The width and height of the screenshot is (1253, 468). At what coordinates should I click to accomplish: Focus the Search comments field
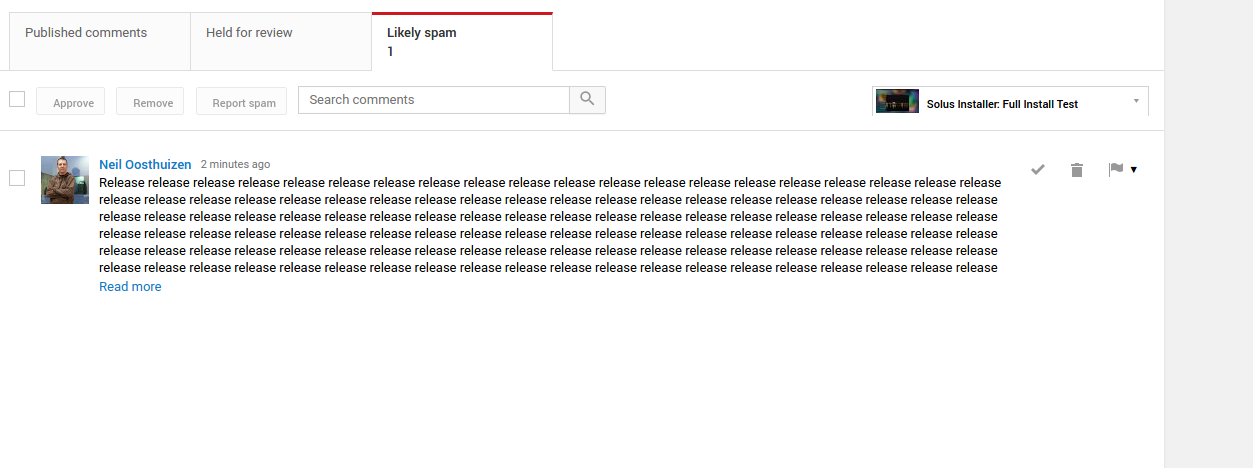click(434, 100)
